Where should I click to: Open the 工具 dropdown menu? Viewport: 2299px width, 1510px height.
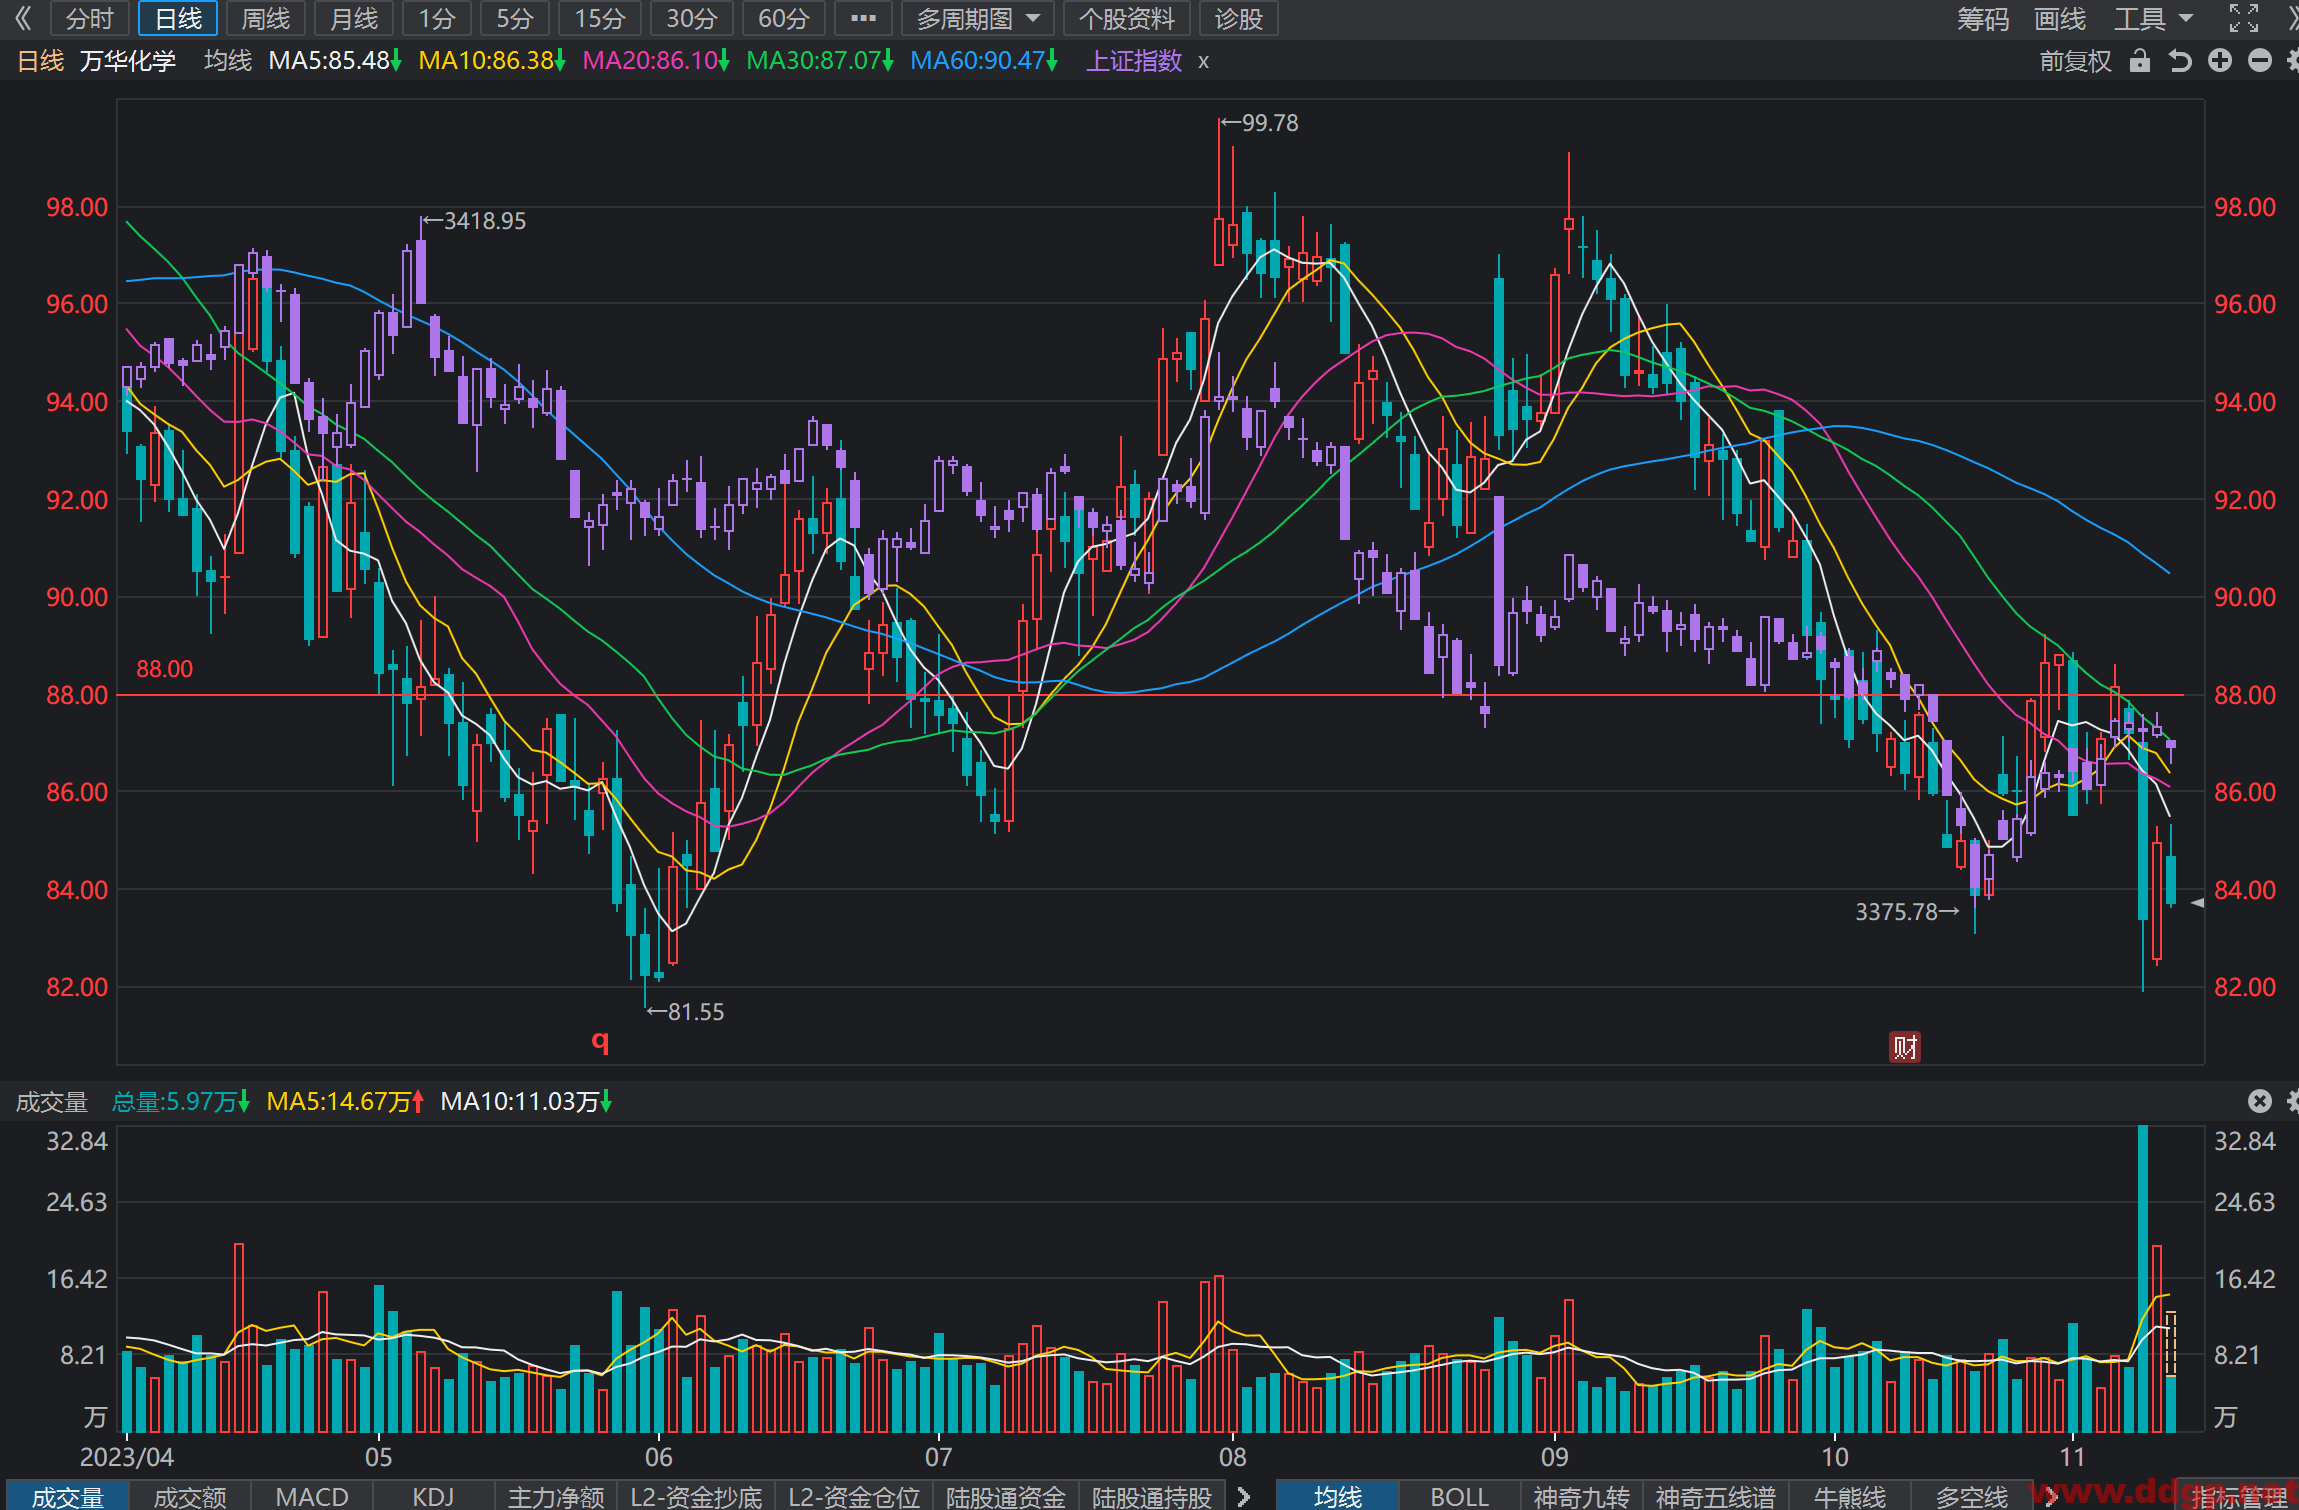(2153, 18)
